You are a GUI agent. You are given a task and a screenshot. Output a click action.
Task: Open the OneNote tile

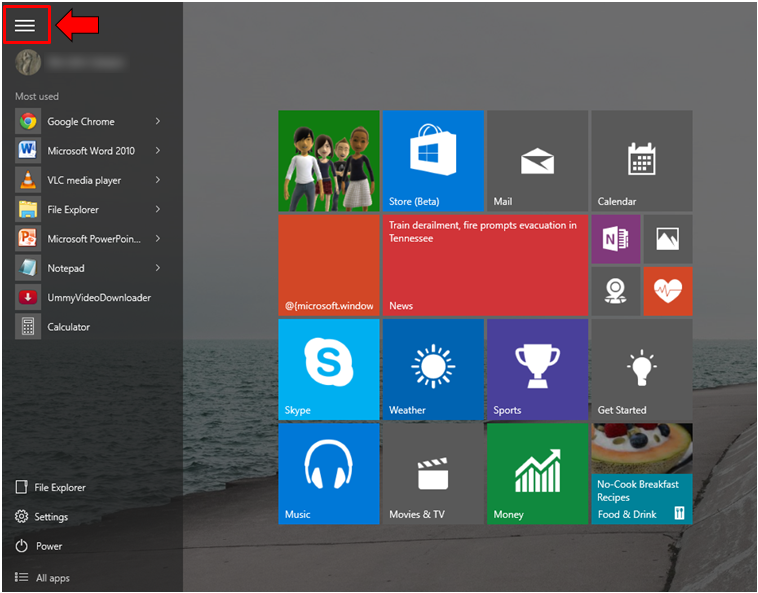tap(616, 239)
